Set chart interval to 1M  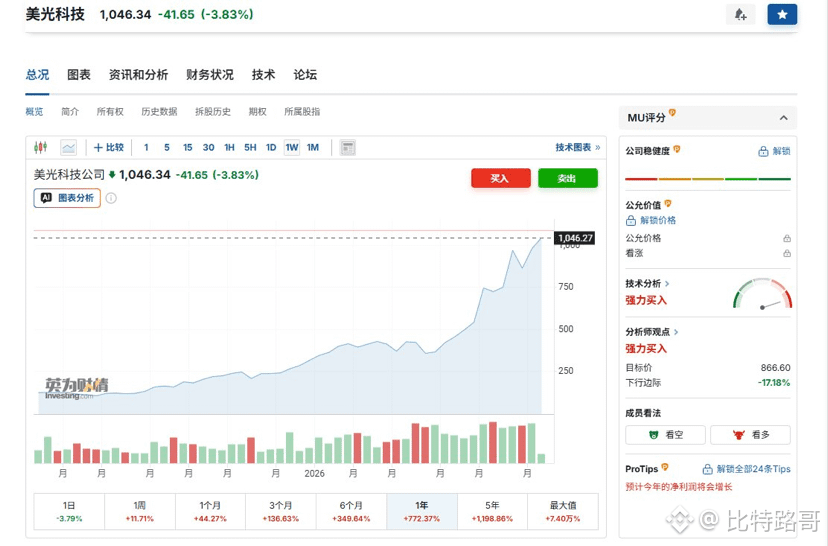(313, 147)
